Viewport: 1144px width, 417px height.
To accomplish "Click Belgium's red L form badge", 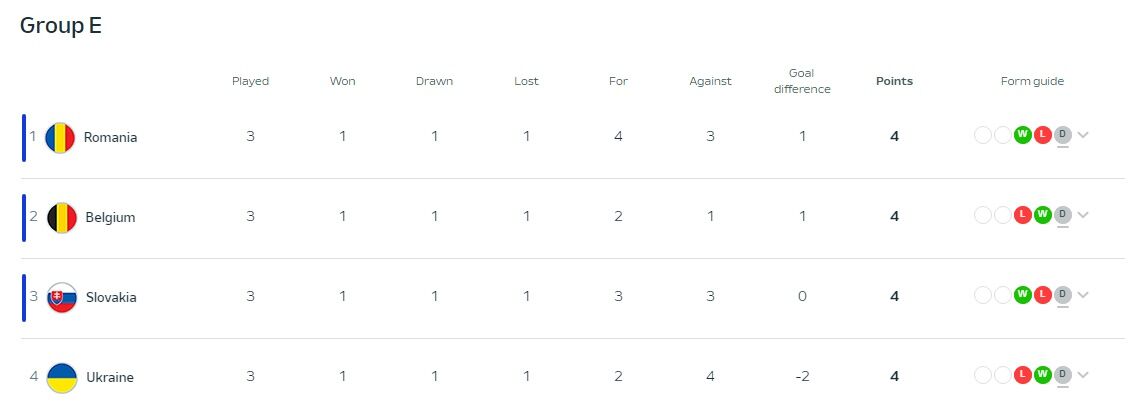I will 1022,215.
